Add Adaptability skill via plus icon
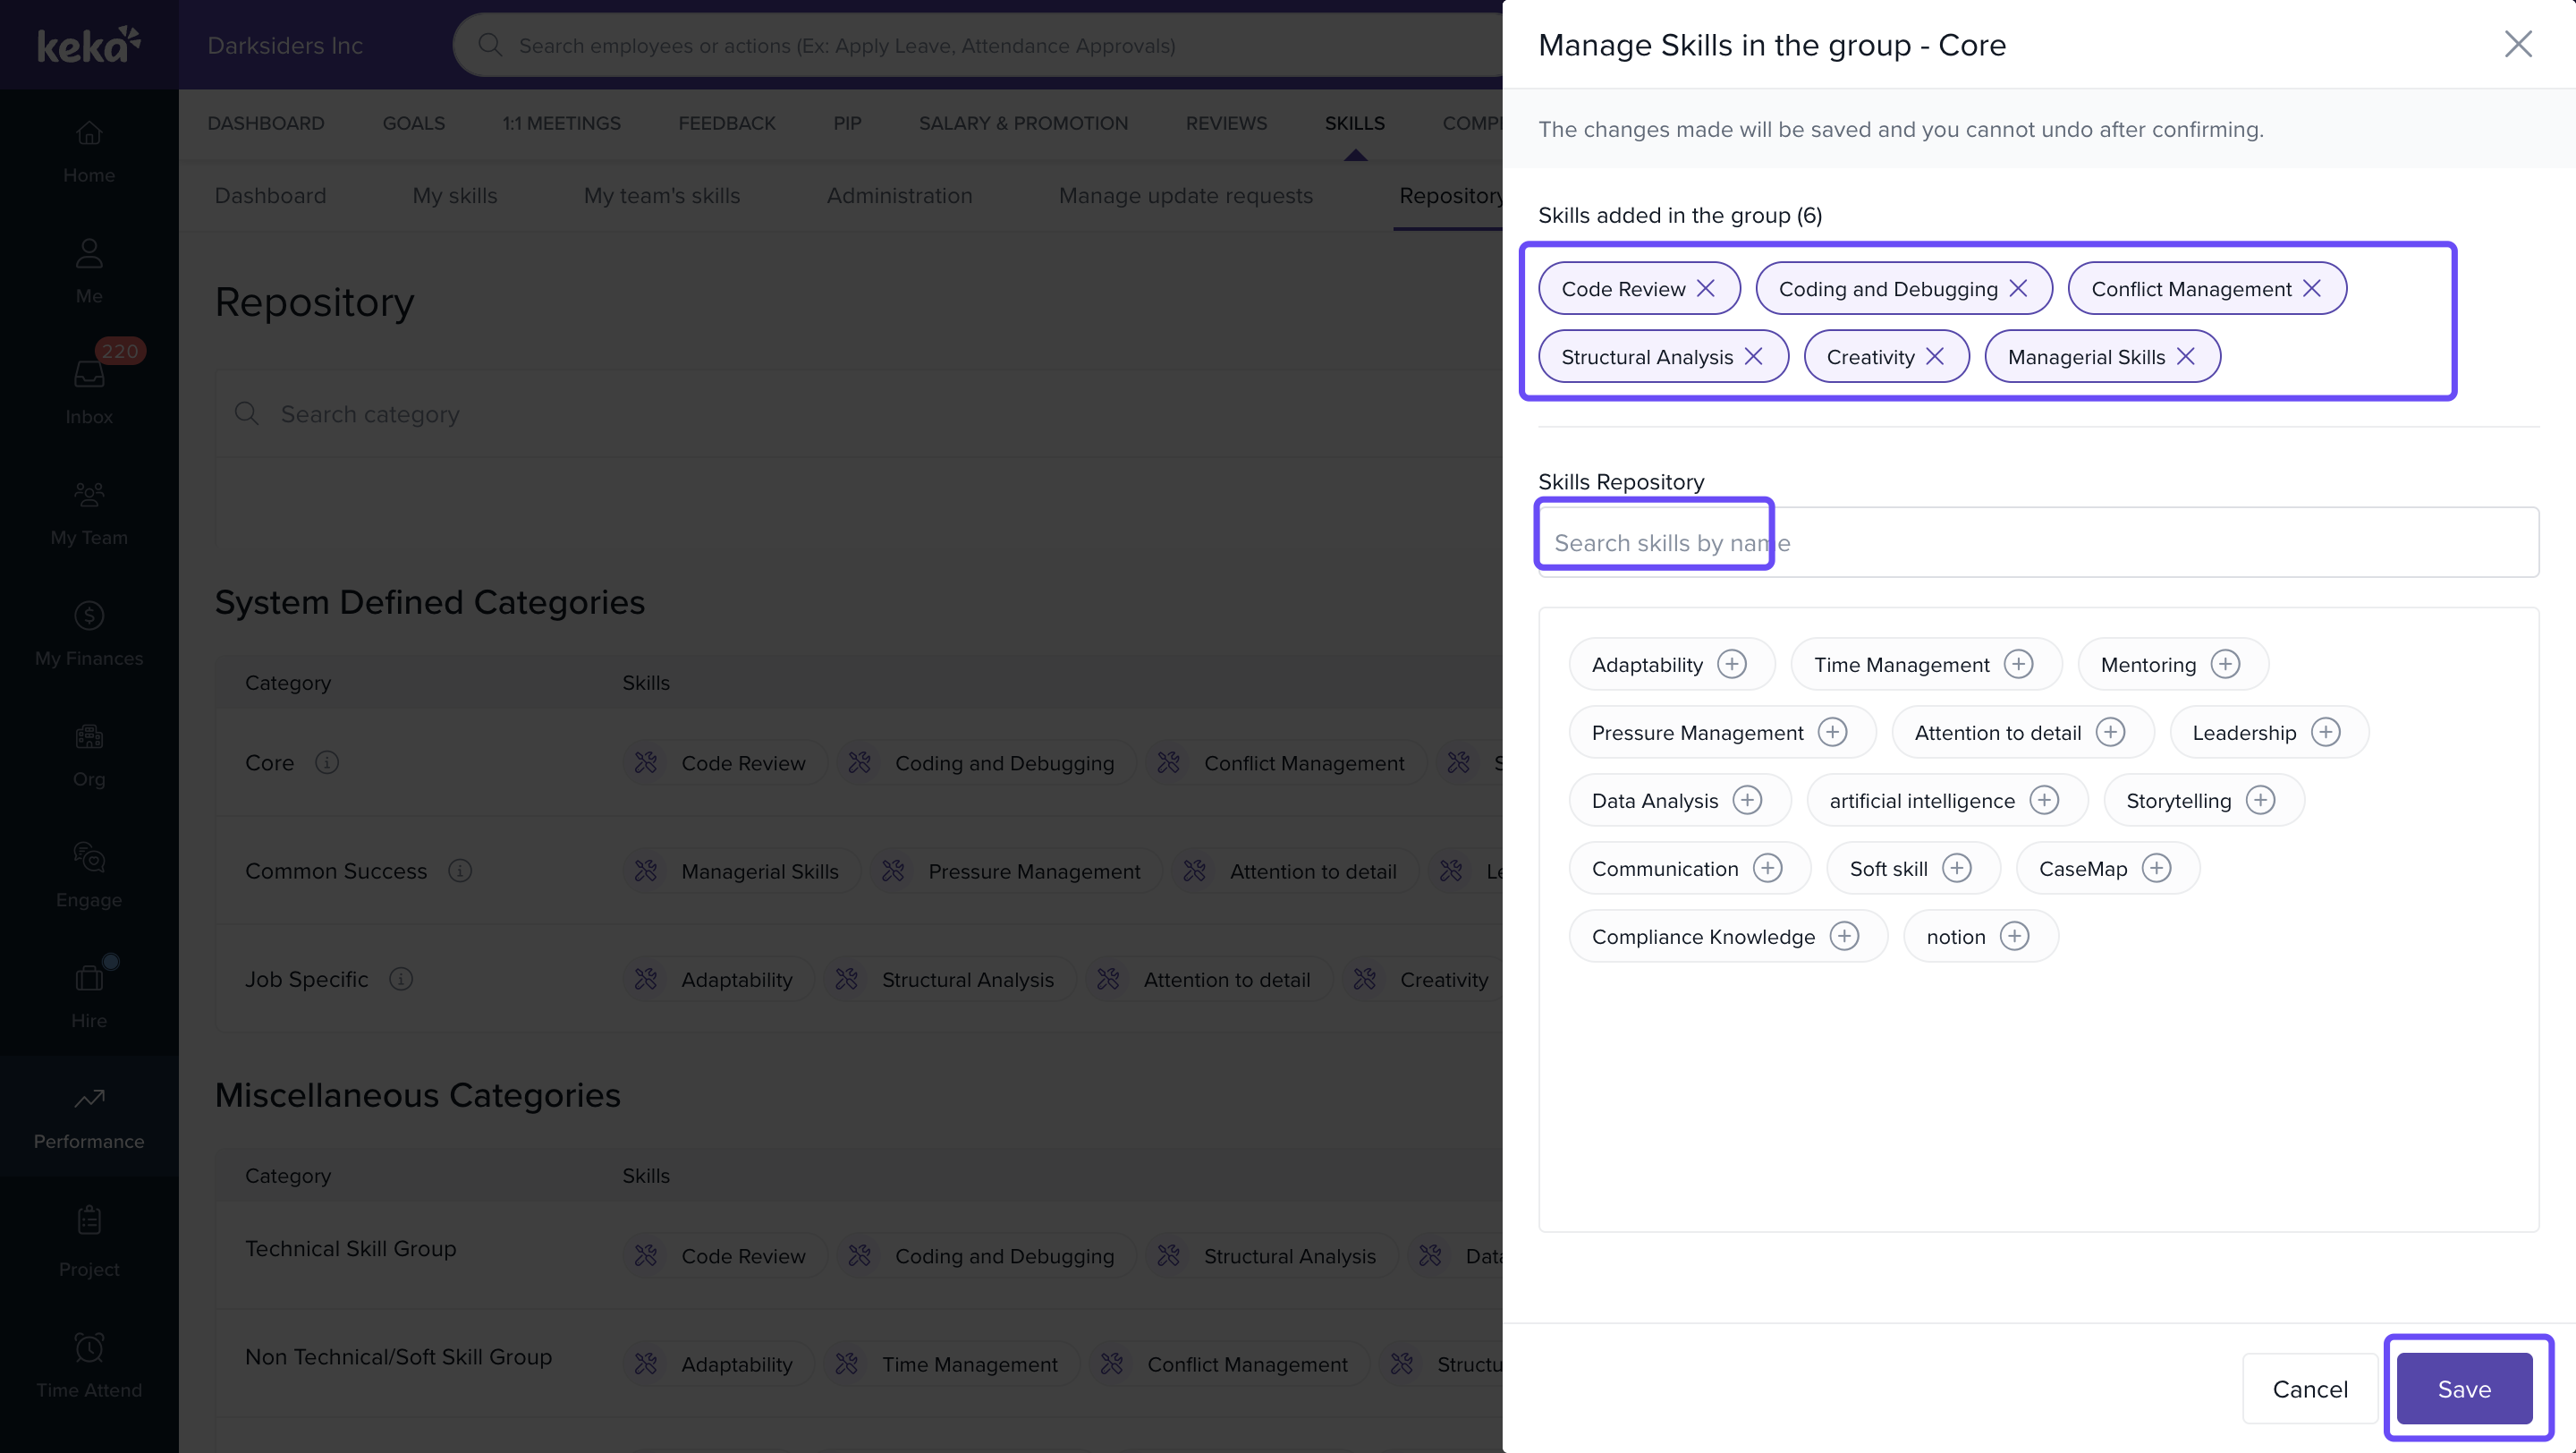This screenshot has width=2576, height=1453. click(x=1732, y=665)
